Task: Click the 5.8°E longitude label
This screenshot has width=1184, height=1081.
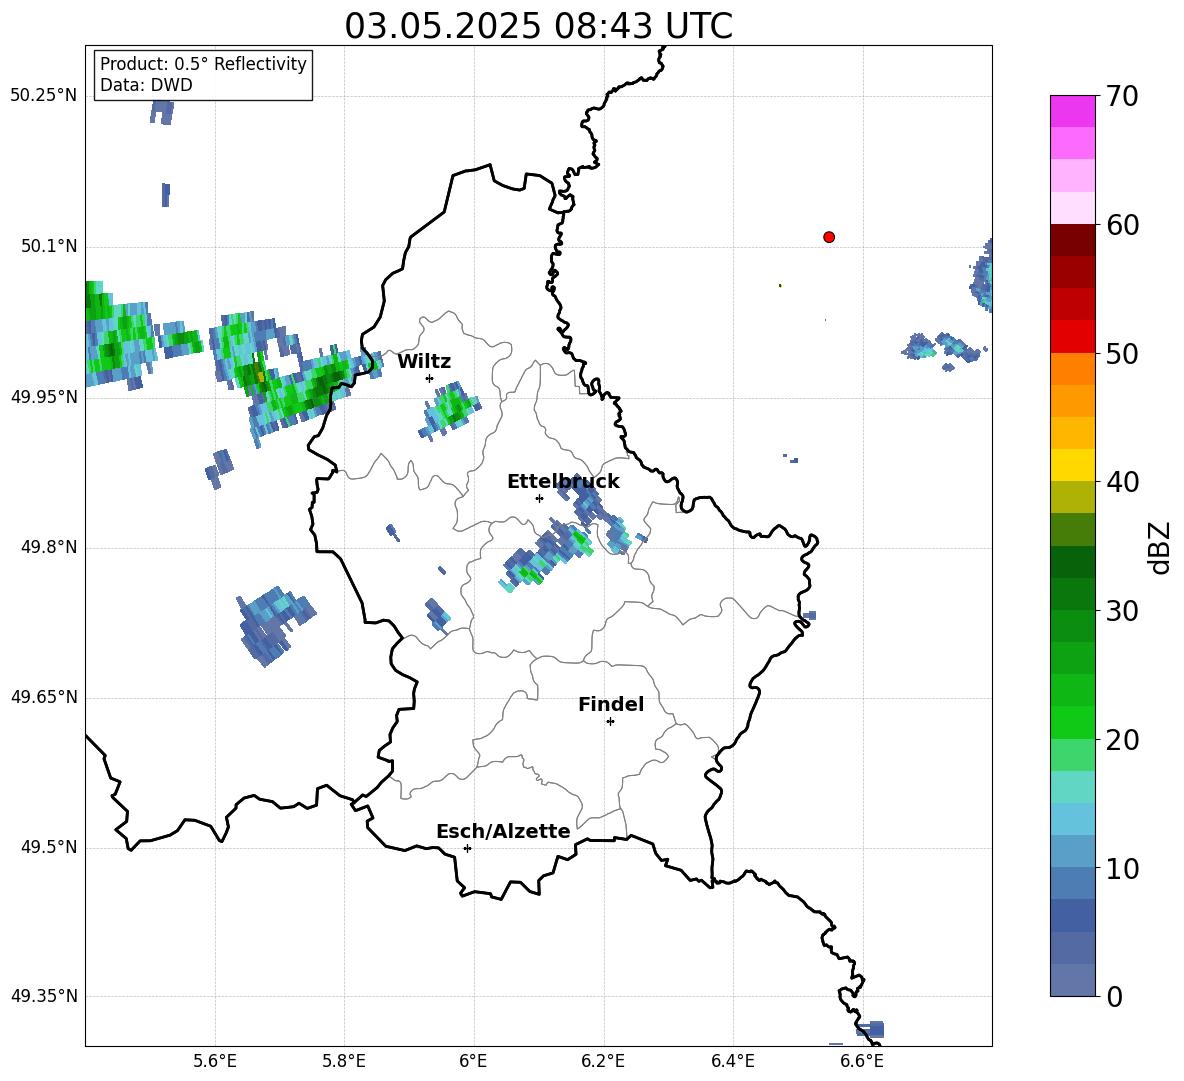Action: [344, 1061]
